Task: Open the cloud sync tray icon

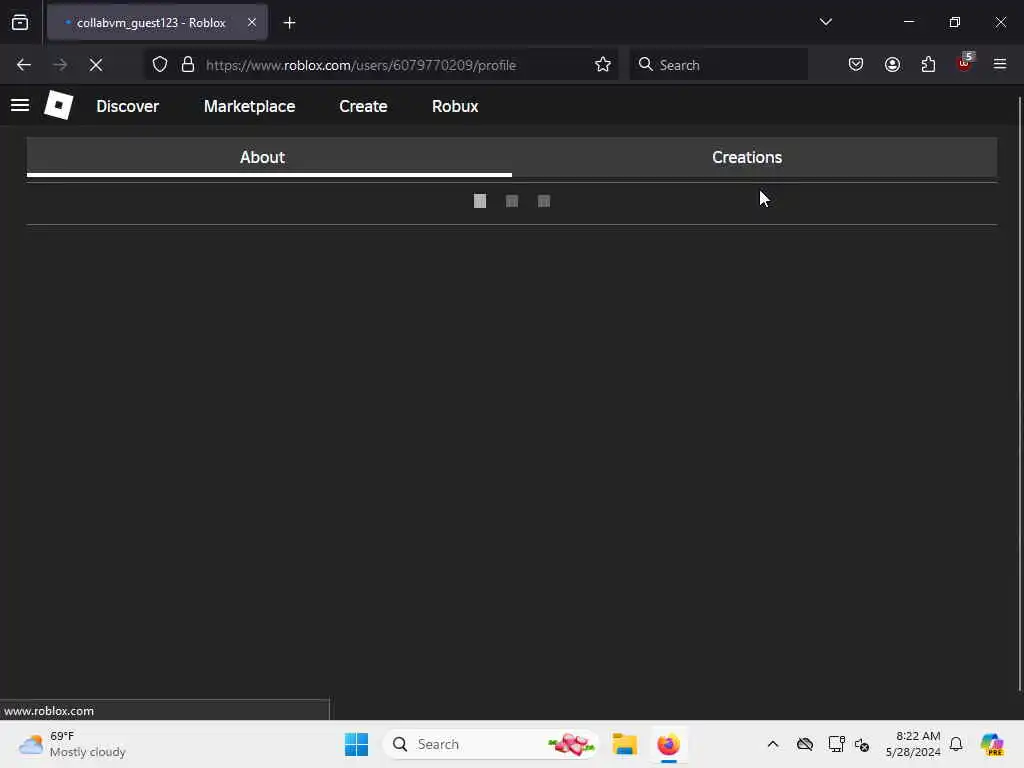Action: point(805,744)
